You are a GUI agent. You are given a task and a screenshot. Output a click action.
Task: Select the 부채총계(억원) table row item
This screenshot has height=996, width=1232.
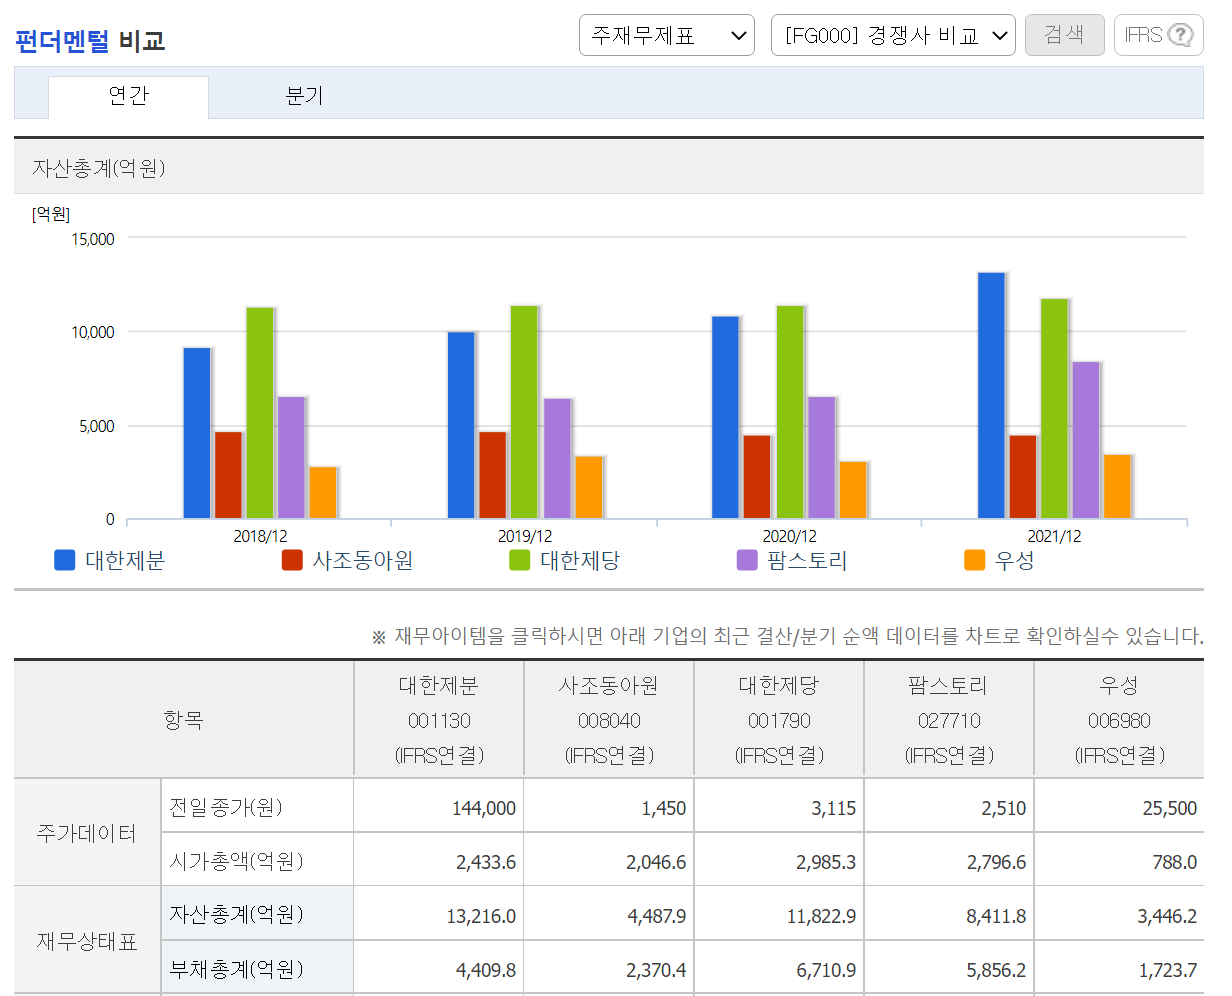tap(257, 968)
